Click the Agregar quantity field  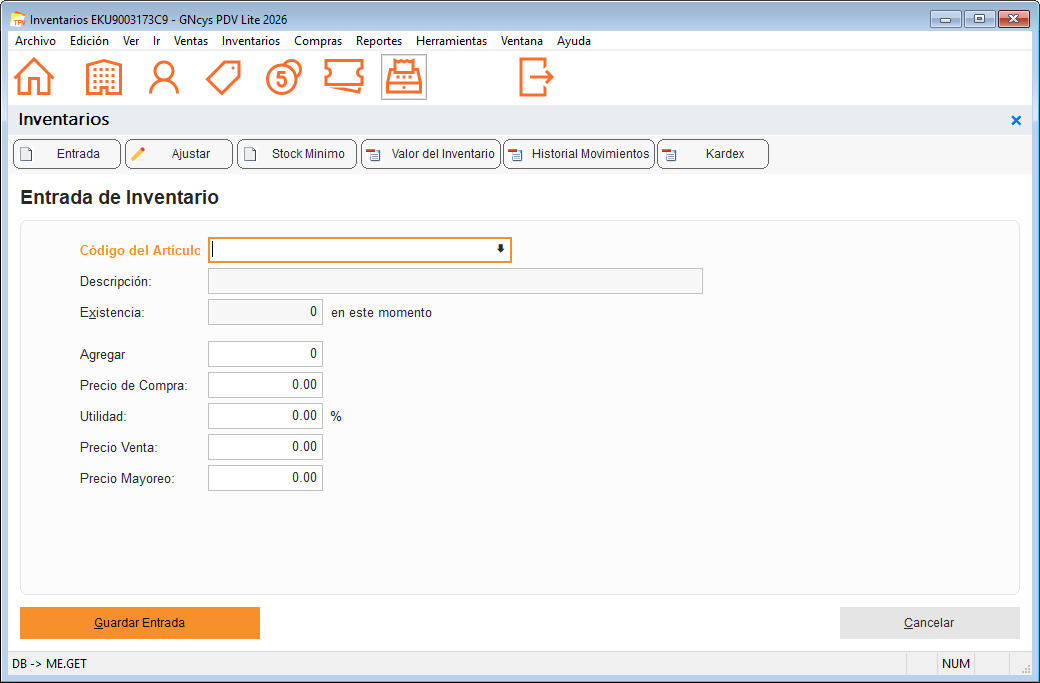pyautogui.click(x=265, y=354)
